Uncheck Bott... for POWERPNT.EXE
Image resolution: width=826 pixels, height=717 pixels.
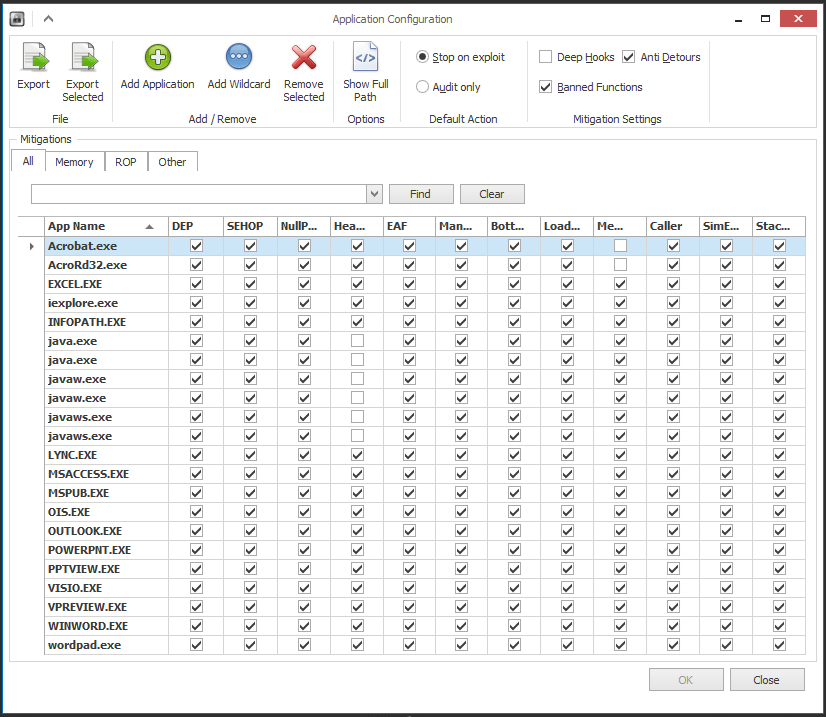coord(514,549)
